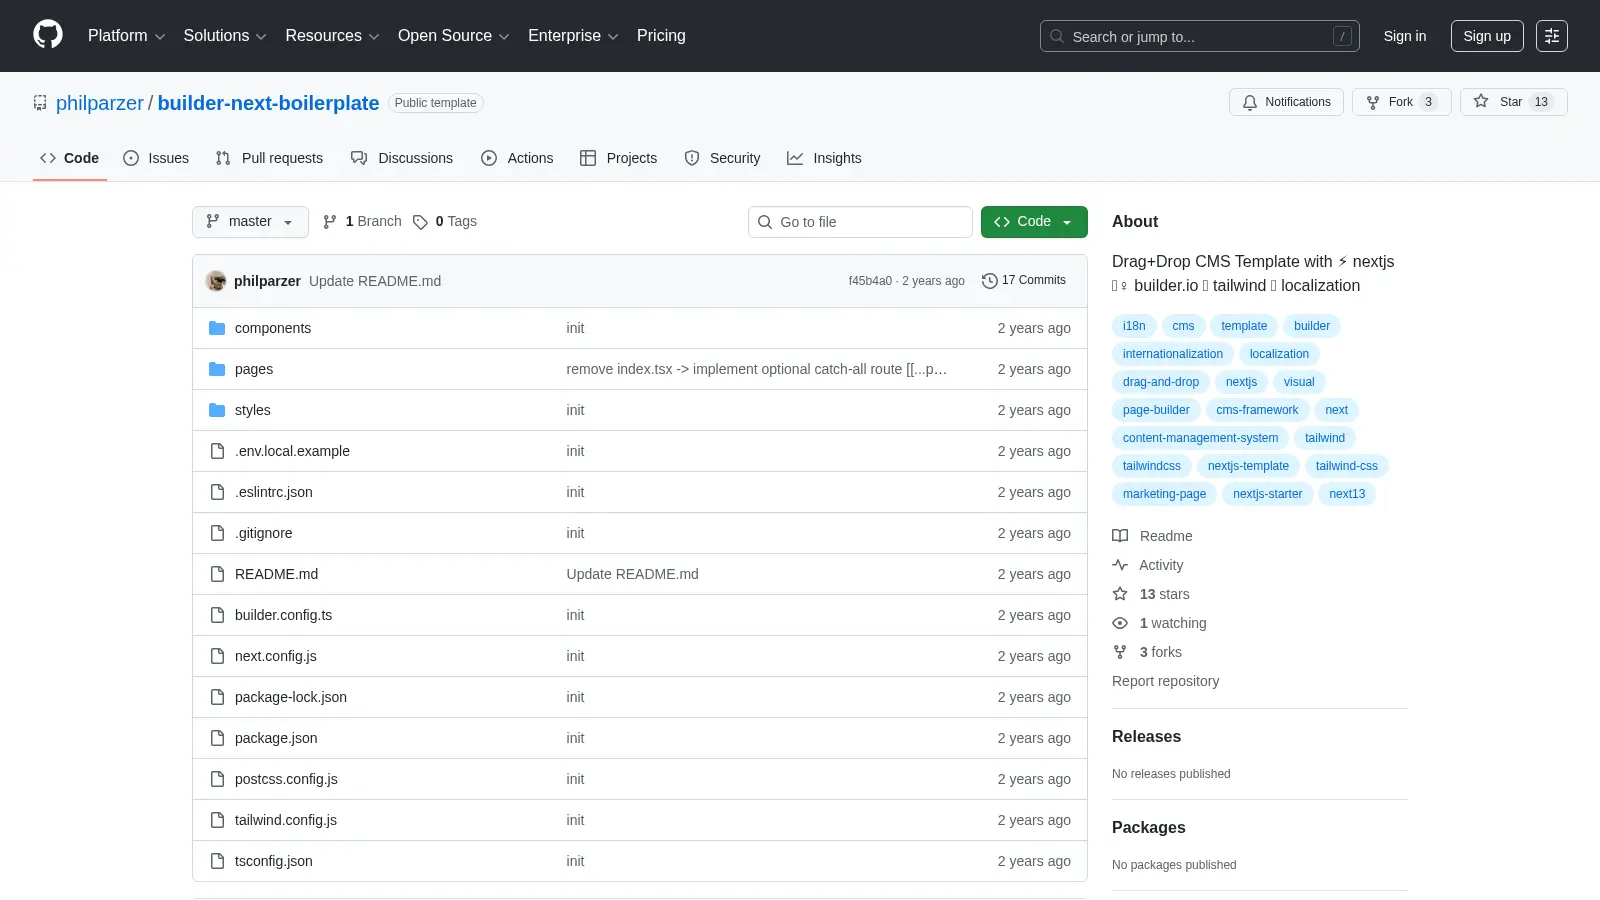Open the styles folder icon

pyautogui.click(x=217, y=410)
